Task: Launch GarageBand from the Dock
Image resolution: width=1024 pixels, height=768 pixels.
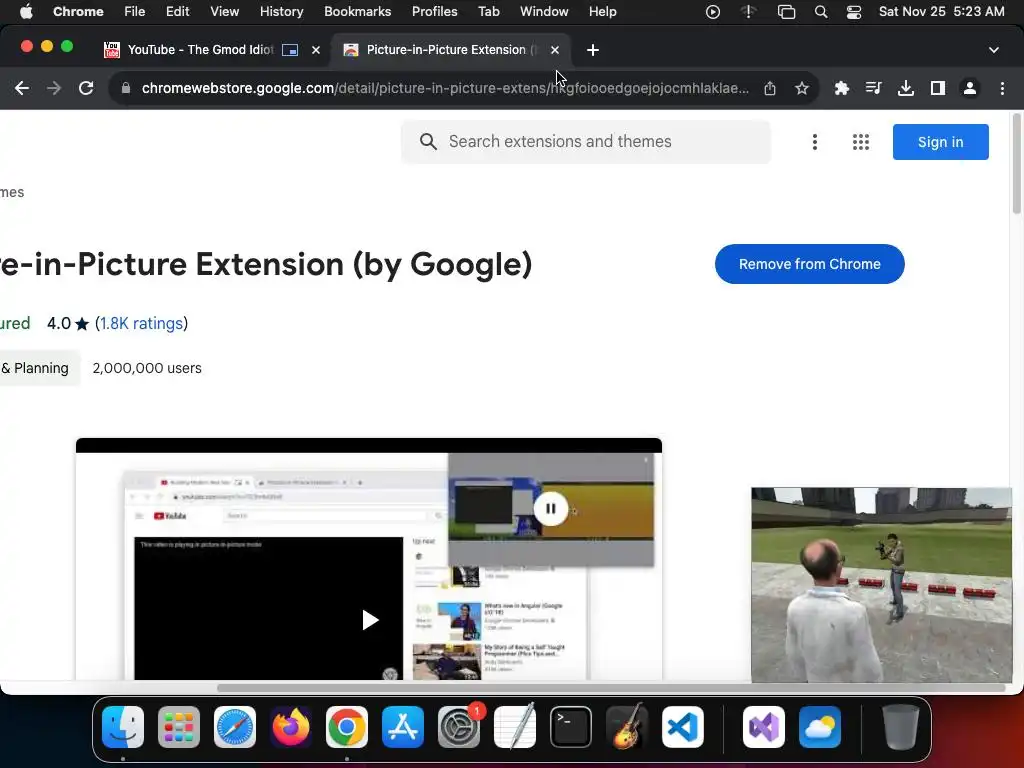Action: (627, 727)
